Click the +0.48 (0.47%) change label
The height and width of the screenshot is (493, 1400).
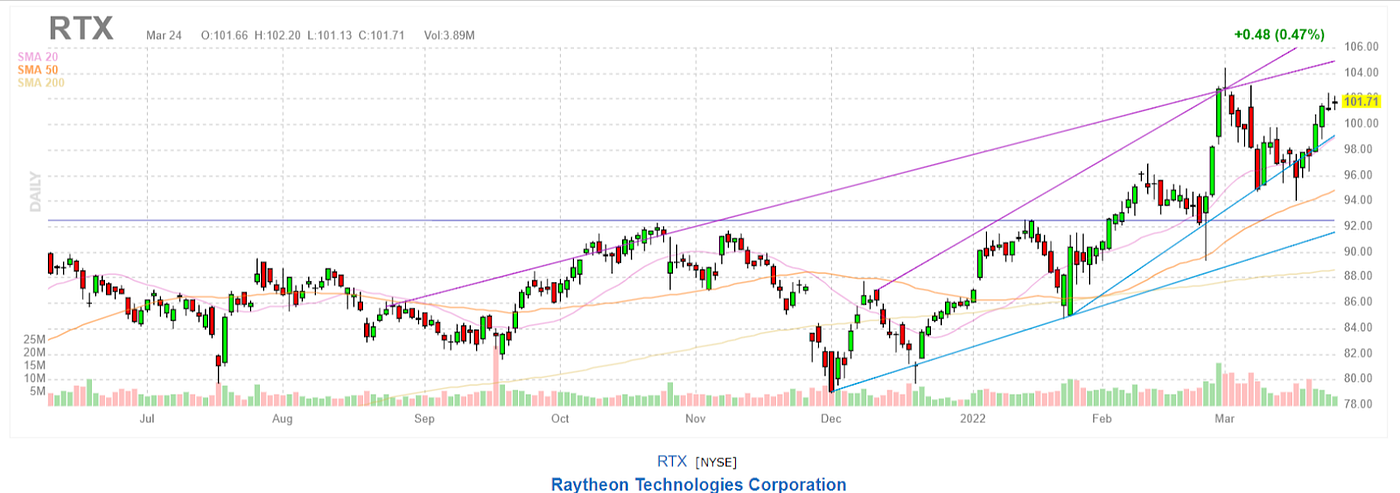[1279, 34]
